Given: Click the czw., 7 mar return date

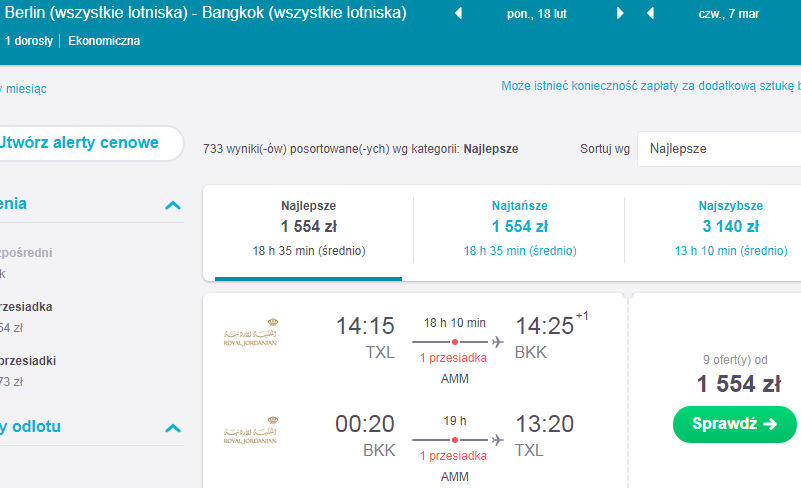Looking at the screenshot, I should [x=728, y=14].
